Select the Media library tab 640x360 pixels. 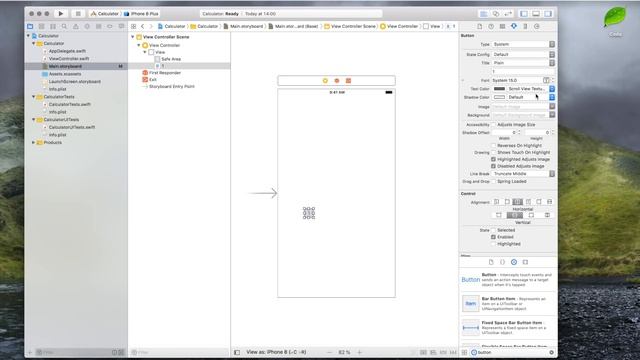pyautogui.click(x=525, y=262)
